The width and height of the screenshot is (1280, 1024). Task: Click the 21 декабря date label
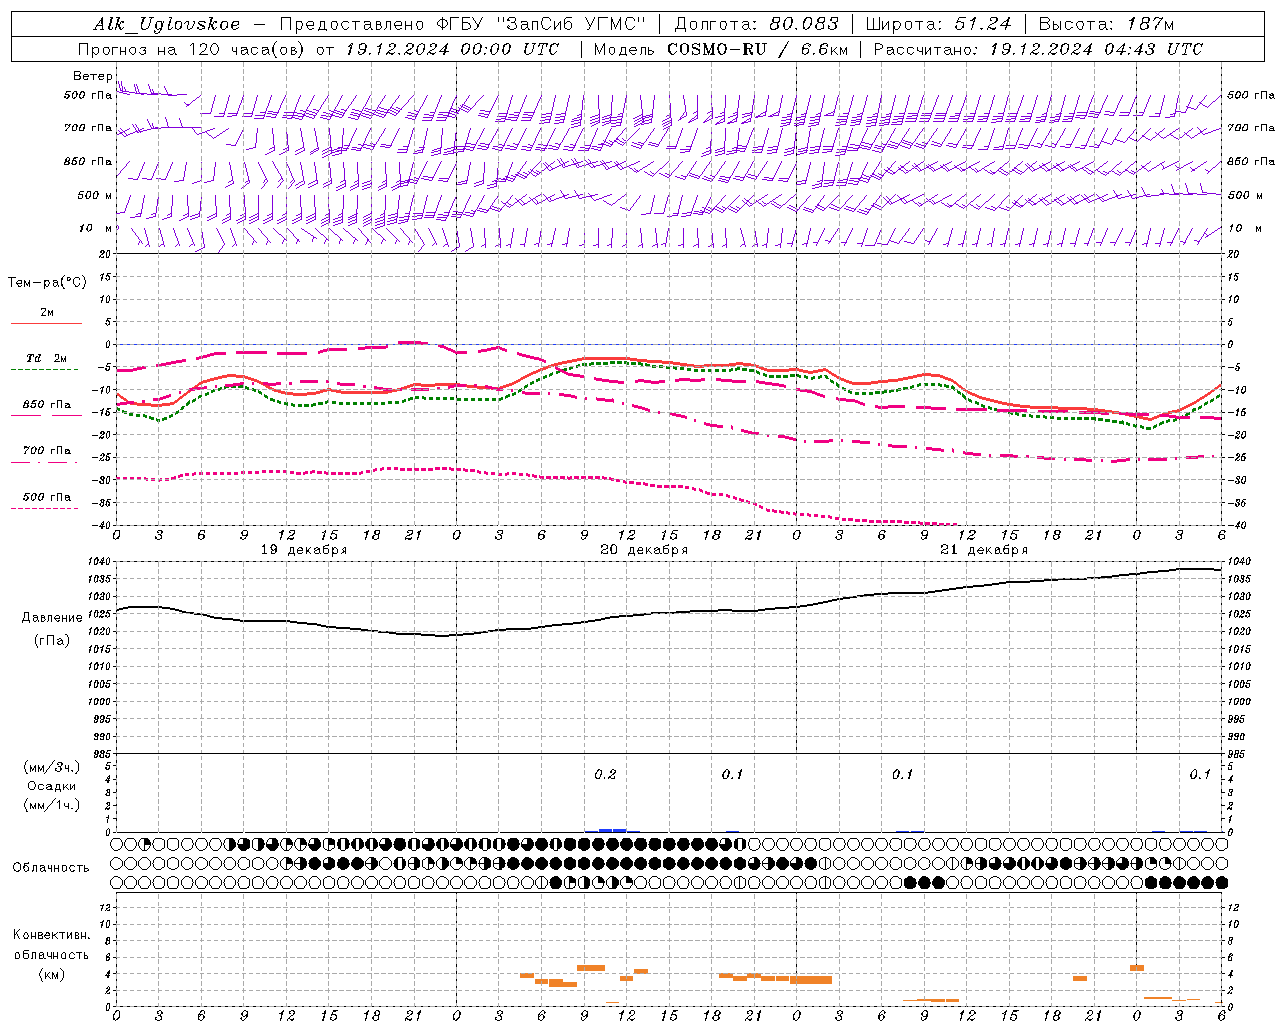[x=984, y=550]
